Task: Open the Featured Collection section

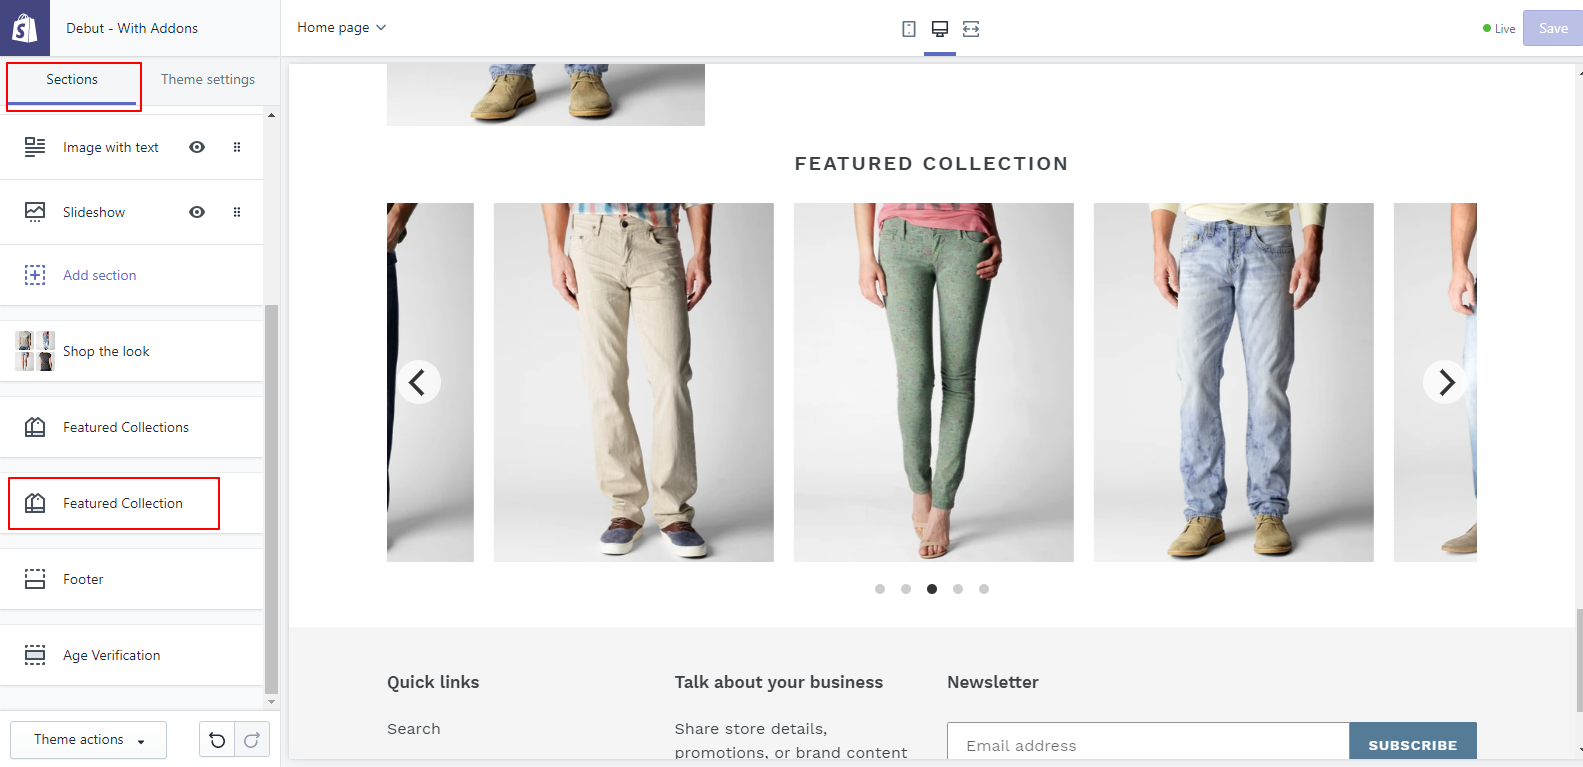Action: (x=132, y=503)
